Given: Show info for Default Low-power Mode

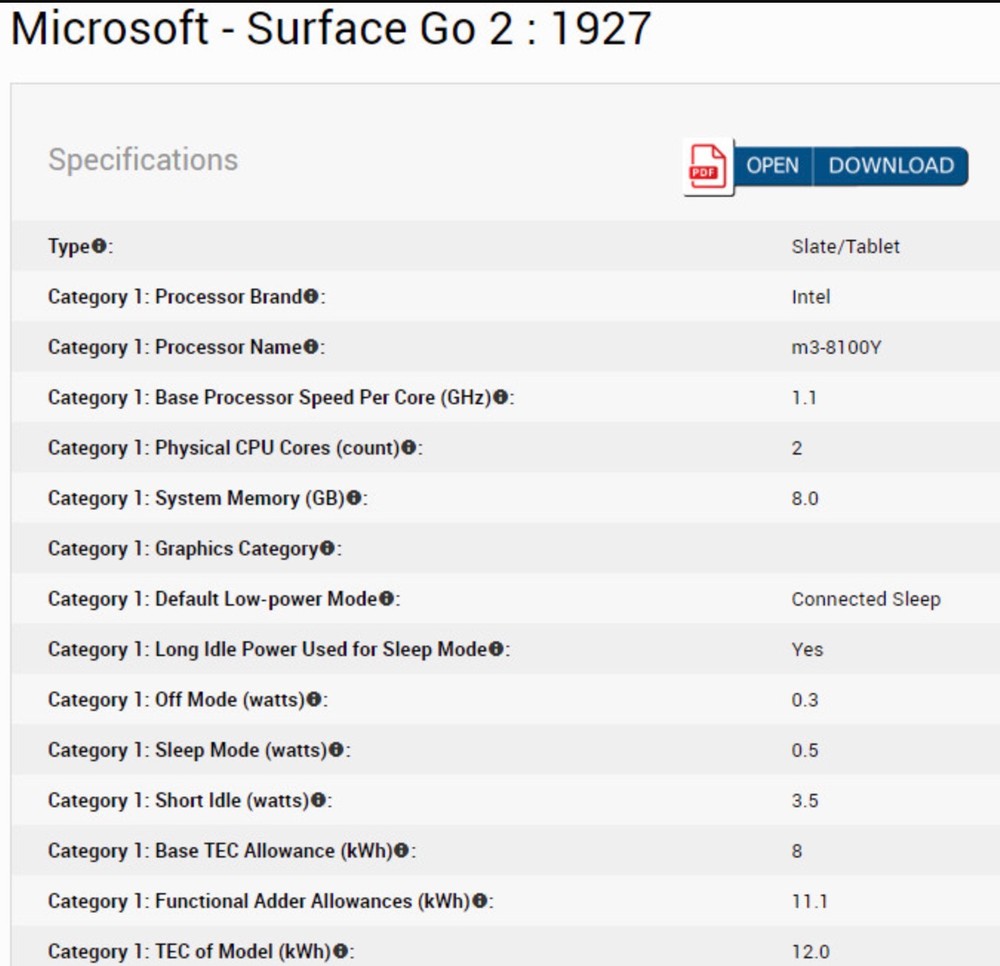Looking at the screenshot, I should coord(386,598).
